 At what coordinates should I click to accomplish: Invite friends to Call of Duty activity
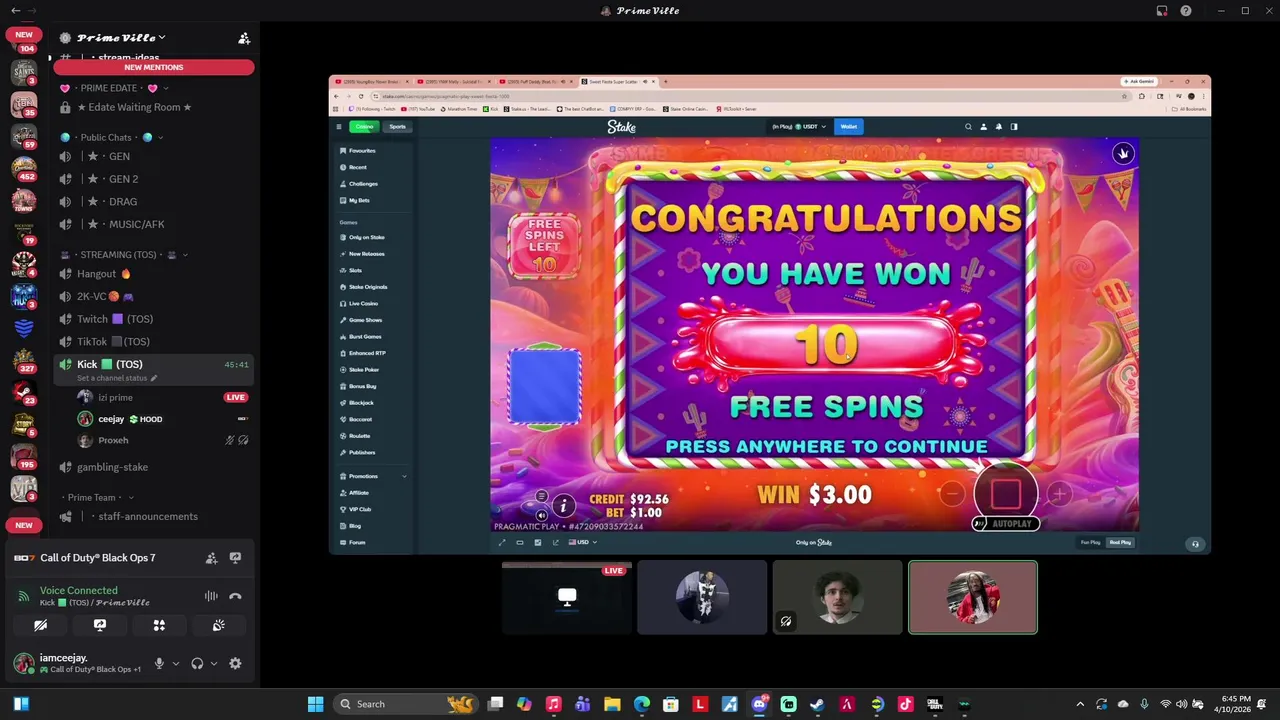(211, 558)
